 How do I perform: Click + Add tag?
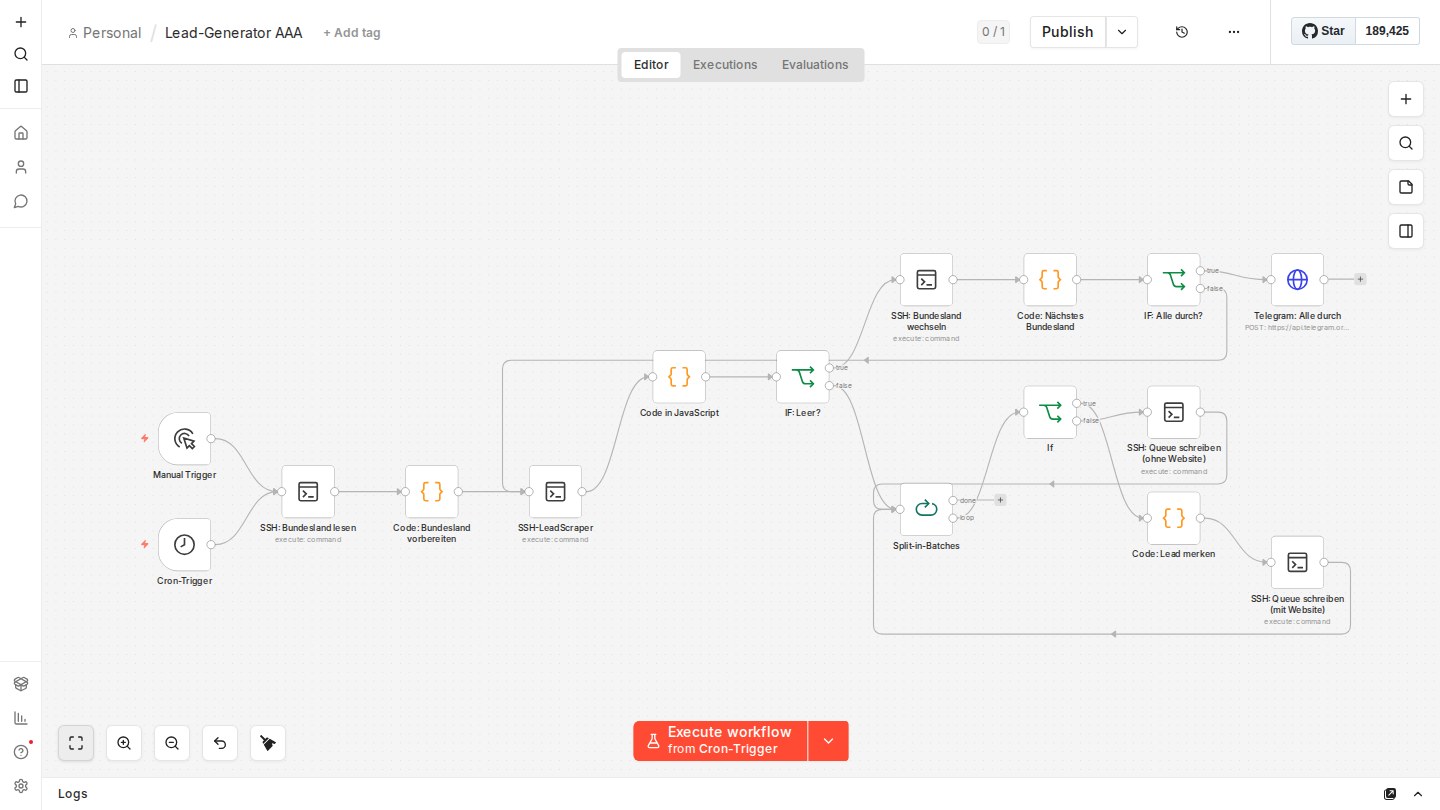(352, 33)
